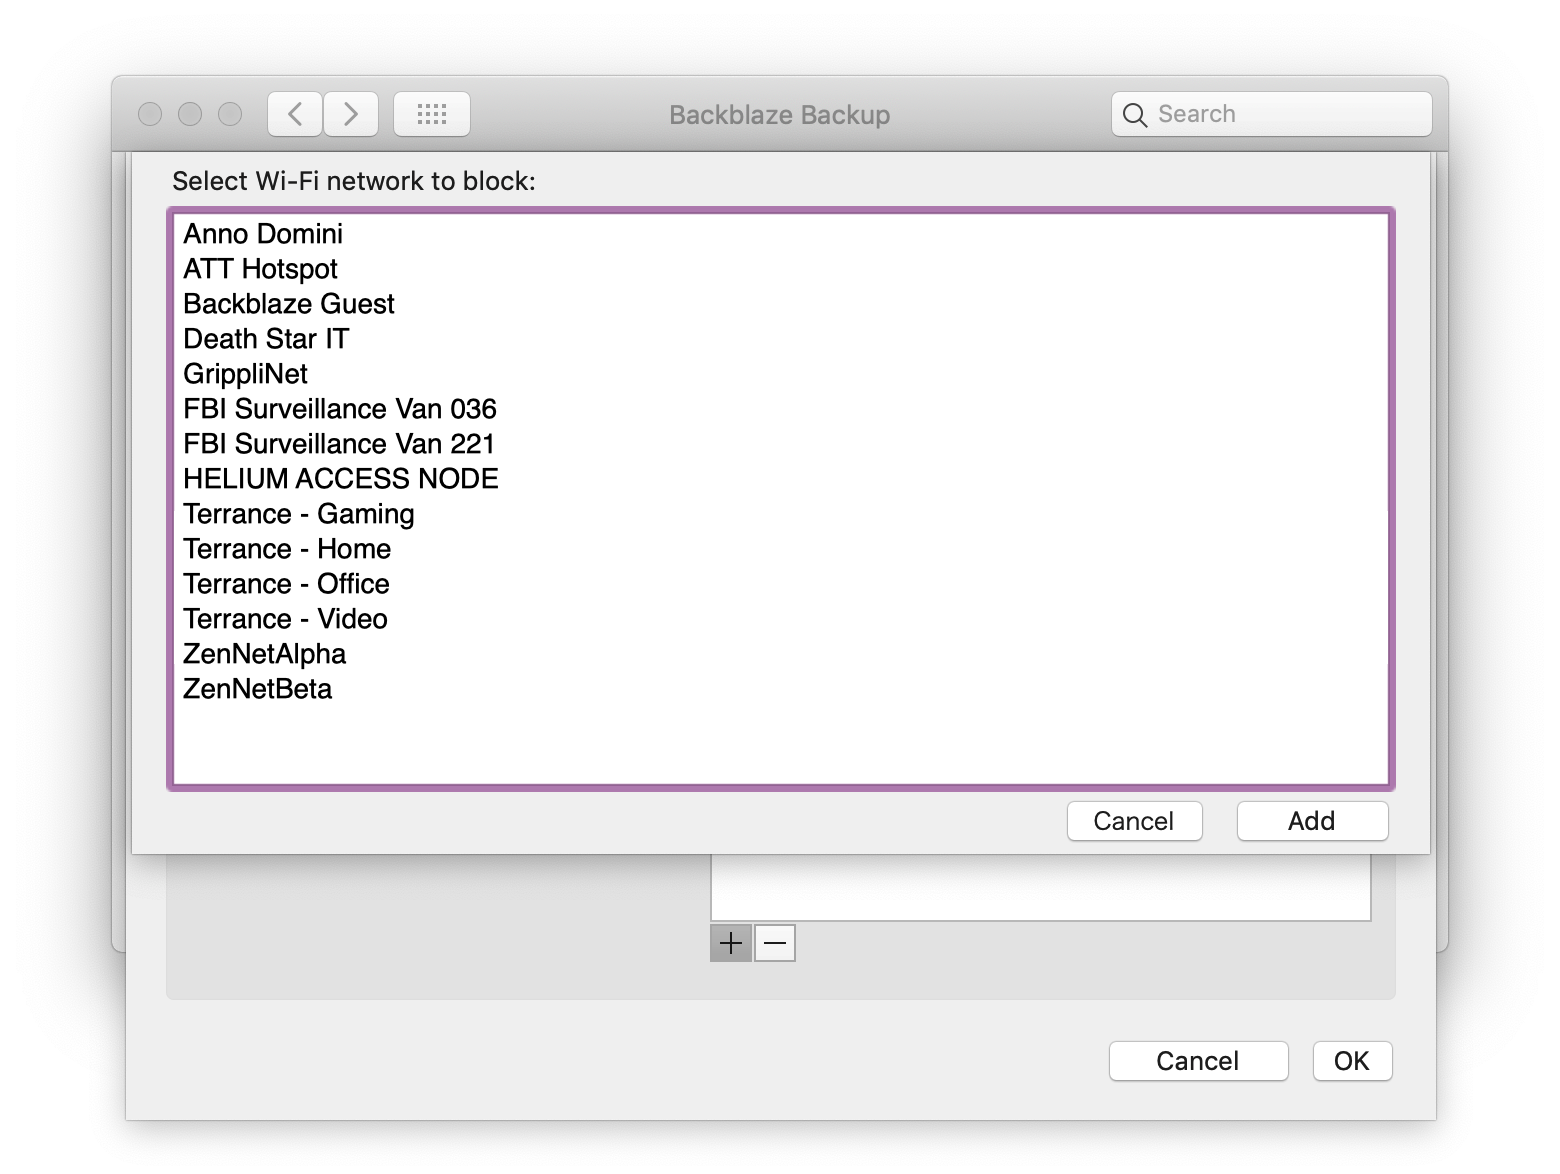Select Terrance - Video network
The height and width of the screenshot is (1174, 1560).
click(780, 619)
